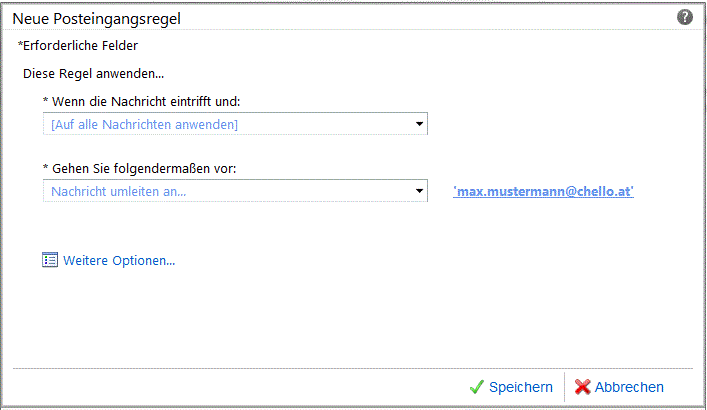
Task: Click the '*Erforderliche Felder' note
Action: pyautogui.click(x=77, y=45)
